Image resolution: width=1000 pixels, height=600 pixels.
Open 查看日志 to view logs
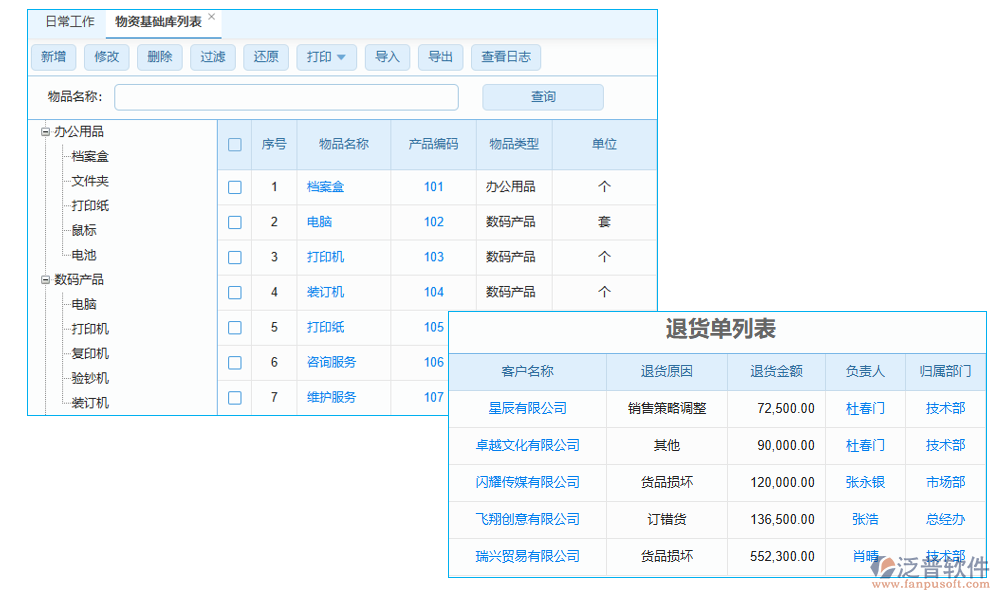click(505, 57)
